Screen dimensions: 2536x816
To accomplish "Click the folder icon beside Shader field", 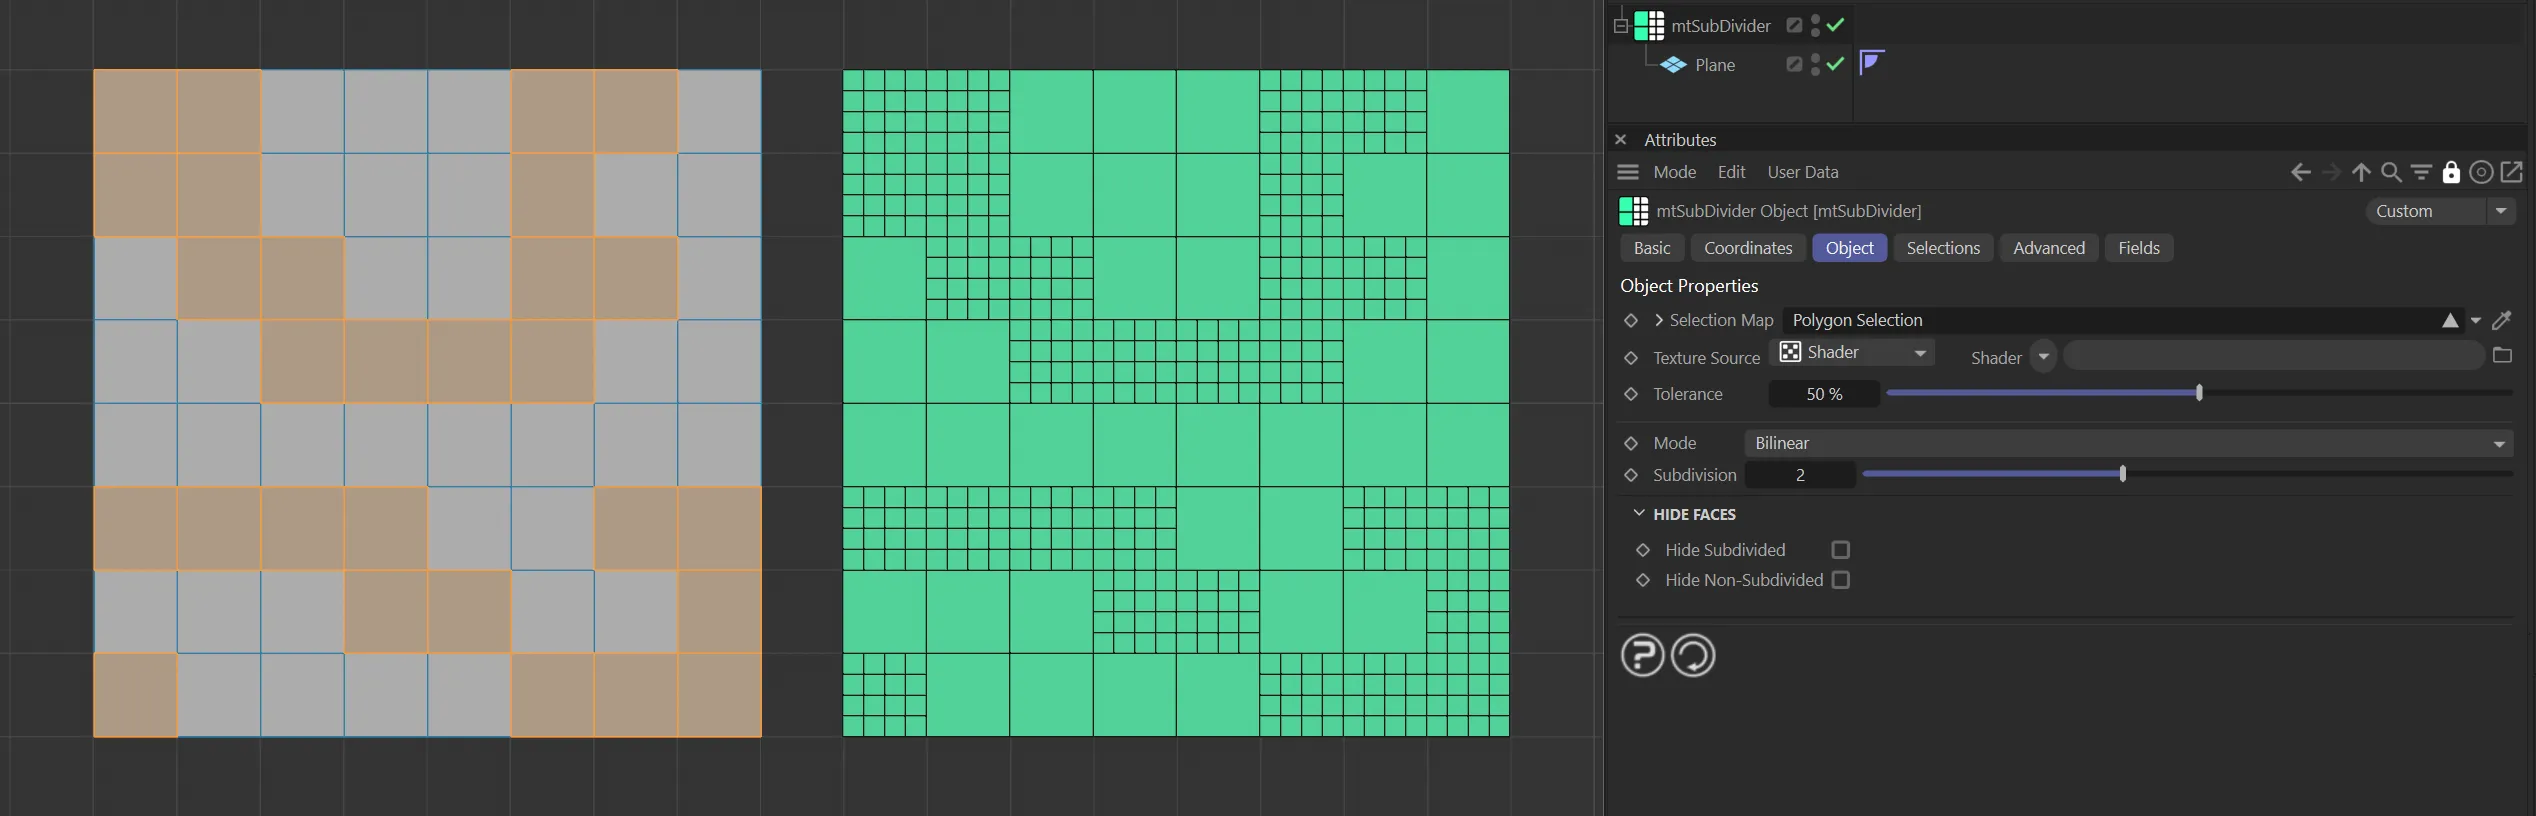I will point(2503,356).
